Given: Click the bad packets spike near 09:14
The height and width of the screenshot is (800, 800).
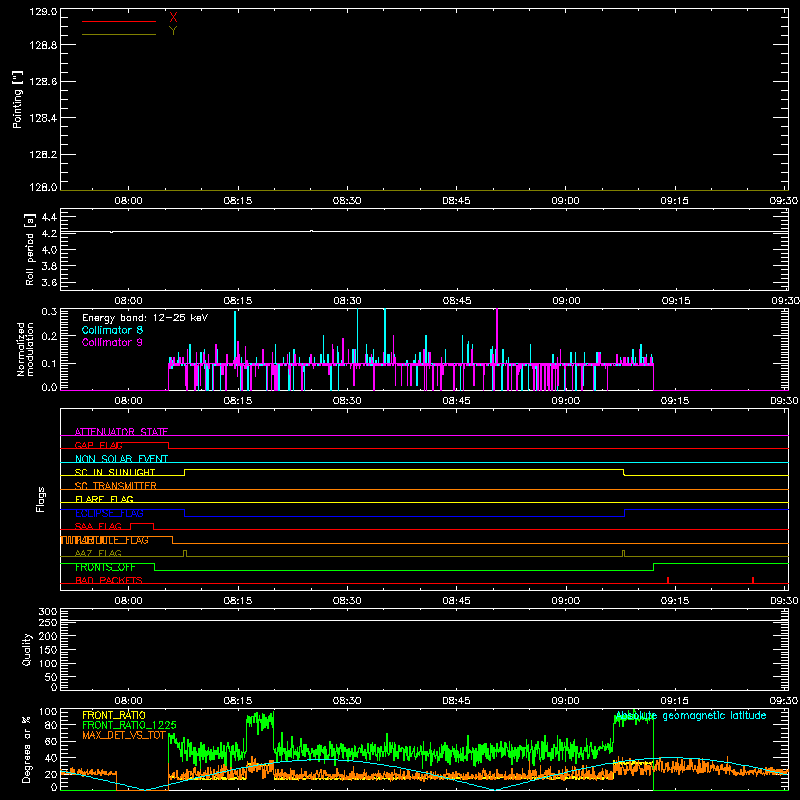Looking at the screenshot, I should 668,580.
